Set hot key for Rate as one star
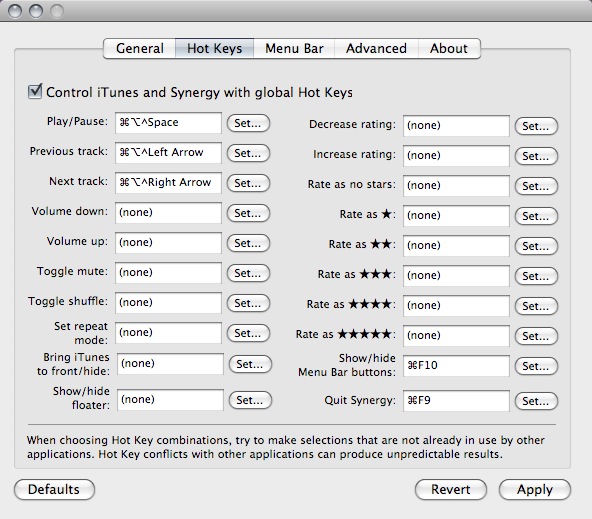Screen dimensions: 592x519 tap(536, 216)
